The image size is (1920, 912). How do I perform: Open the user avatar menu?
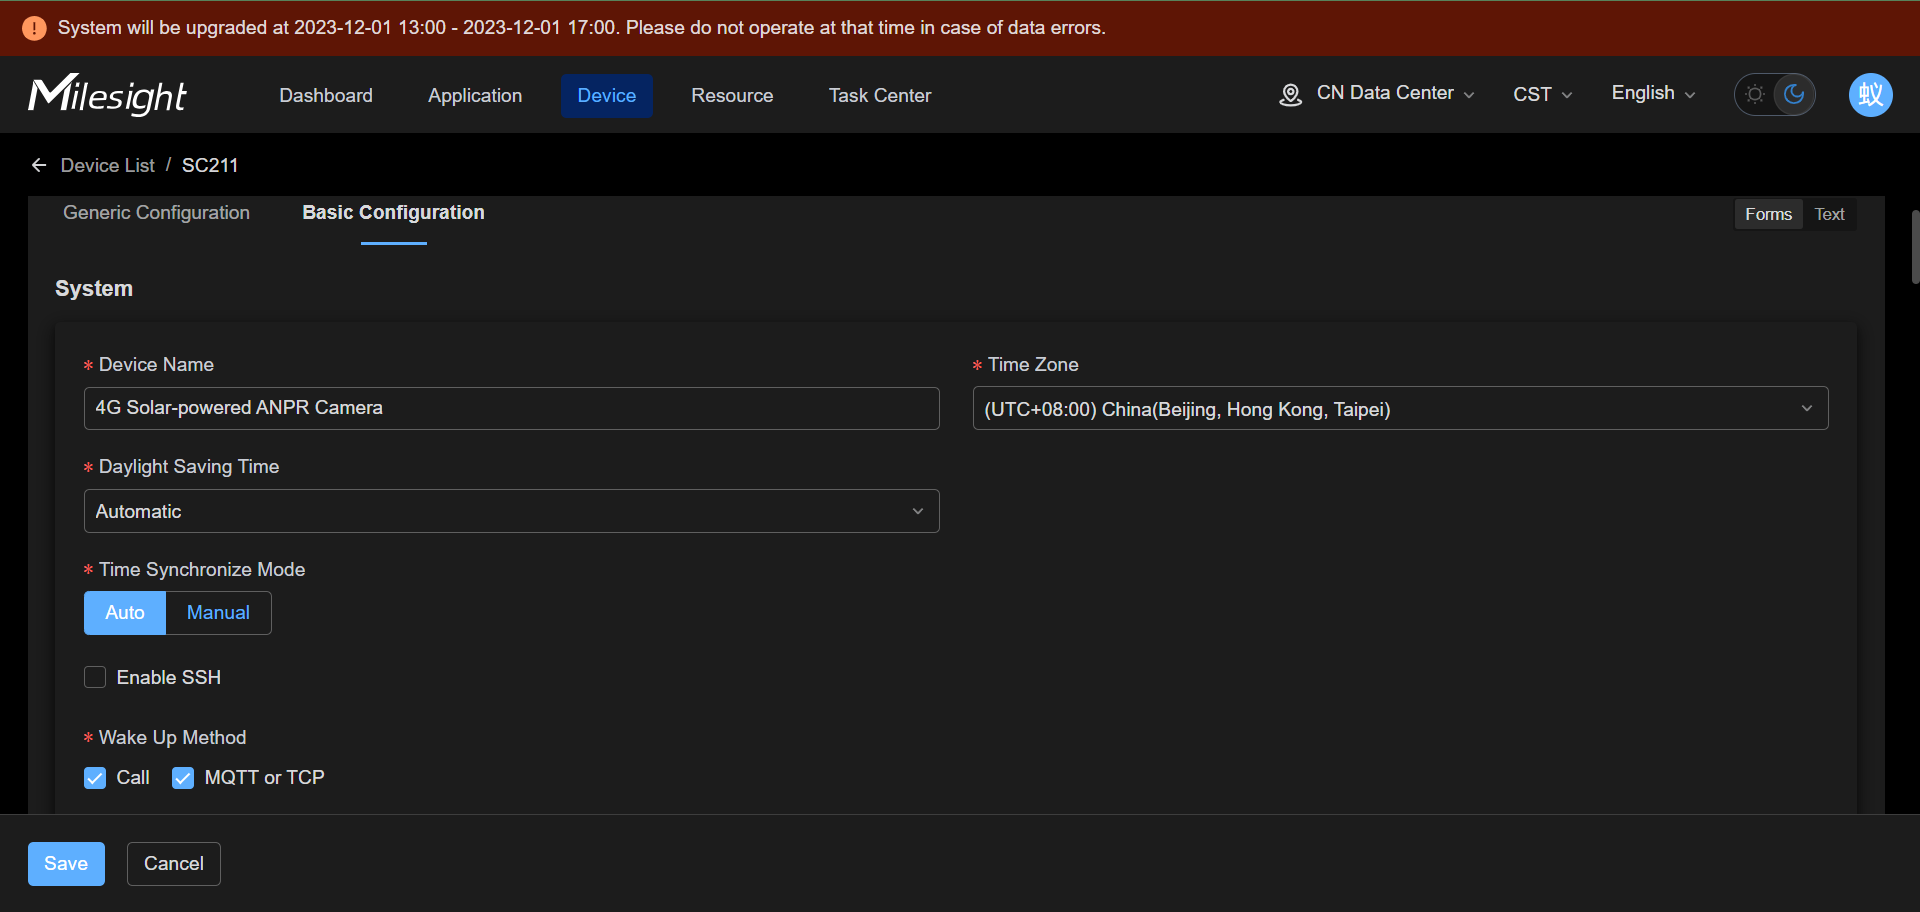pyautogui.click(x=1870, y=95)
